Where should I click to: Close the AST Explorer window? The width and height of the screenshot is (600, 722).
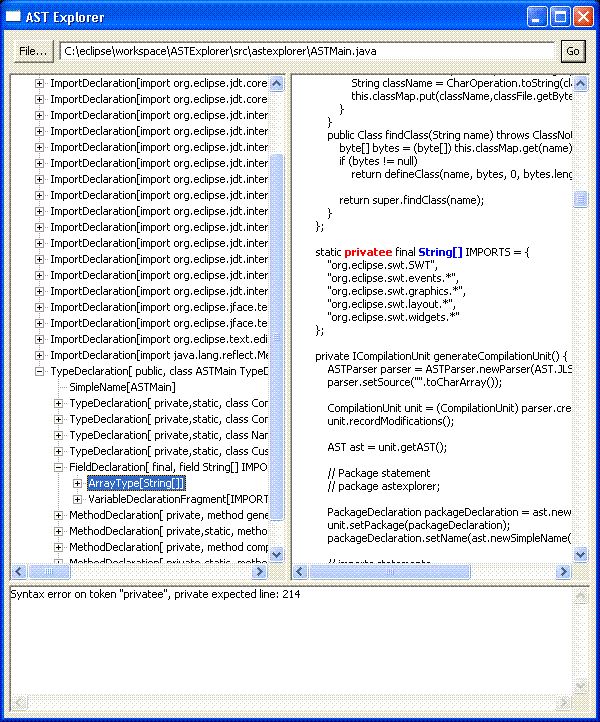pyautogui.click(x=583, y=17)
